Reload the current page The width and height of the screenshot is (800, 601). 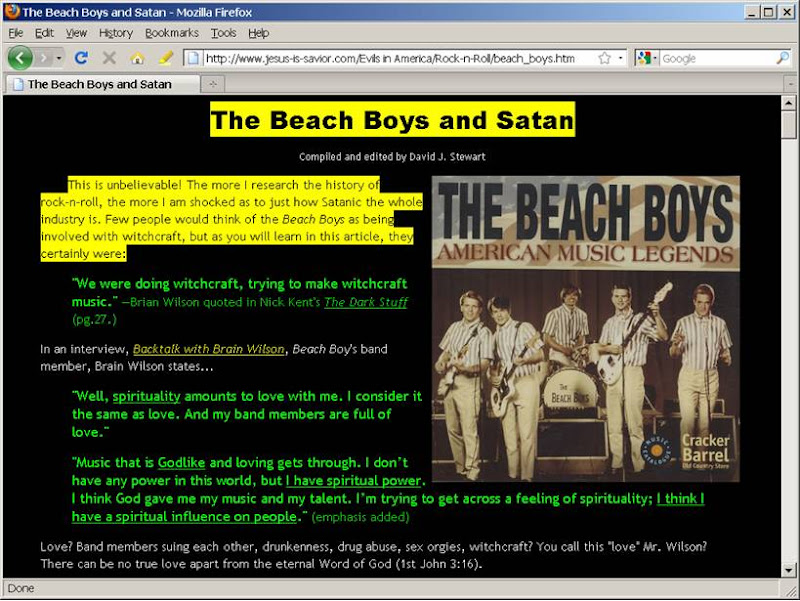[80, 57]
